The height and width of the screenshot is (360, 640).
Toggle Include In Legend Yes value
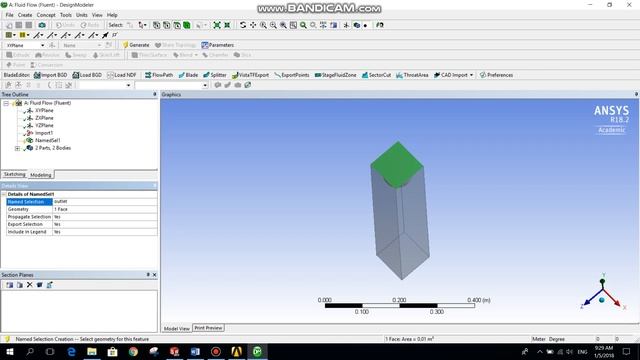pos(105,232)
